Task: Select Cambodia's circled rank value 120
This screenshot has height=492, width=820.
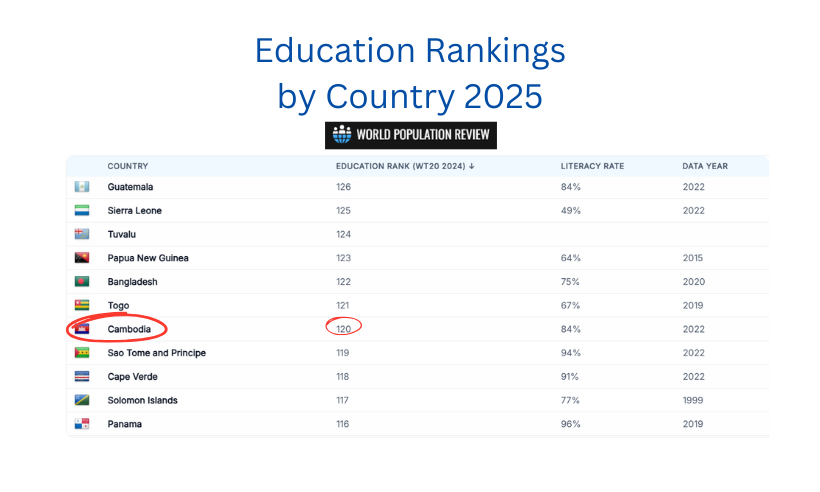Action: tap(344, 329)
